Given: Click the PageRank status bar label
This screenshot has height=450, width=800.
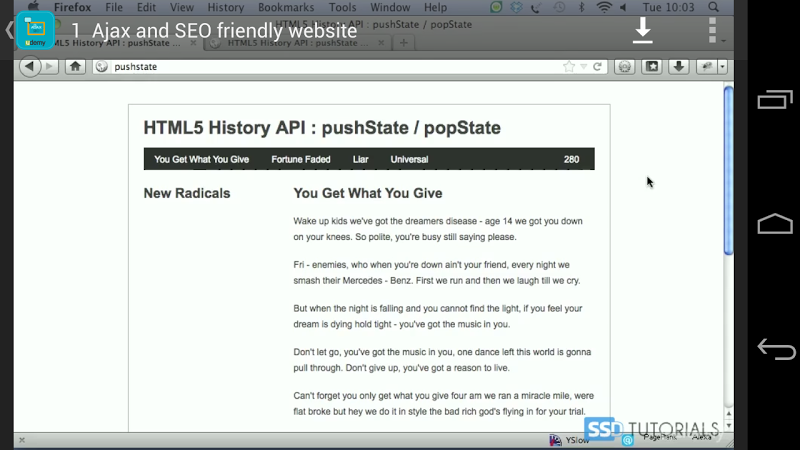Looking at the screenshot, I should click(660, 437).
